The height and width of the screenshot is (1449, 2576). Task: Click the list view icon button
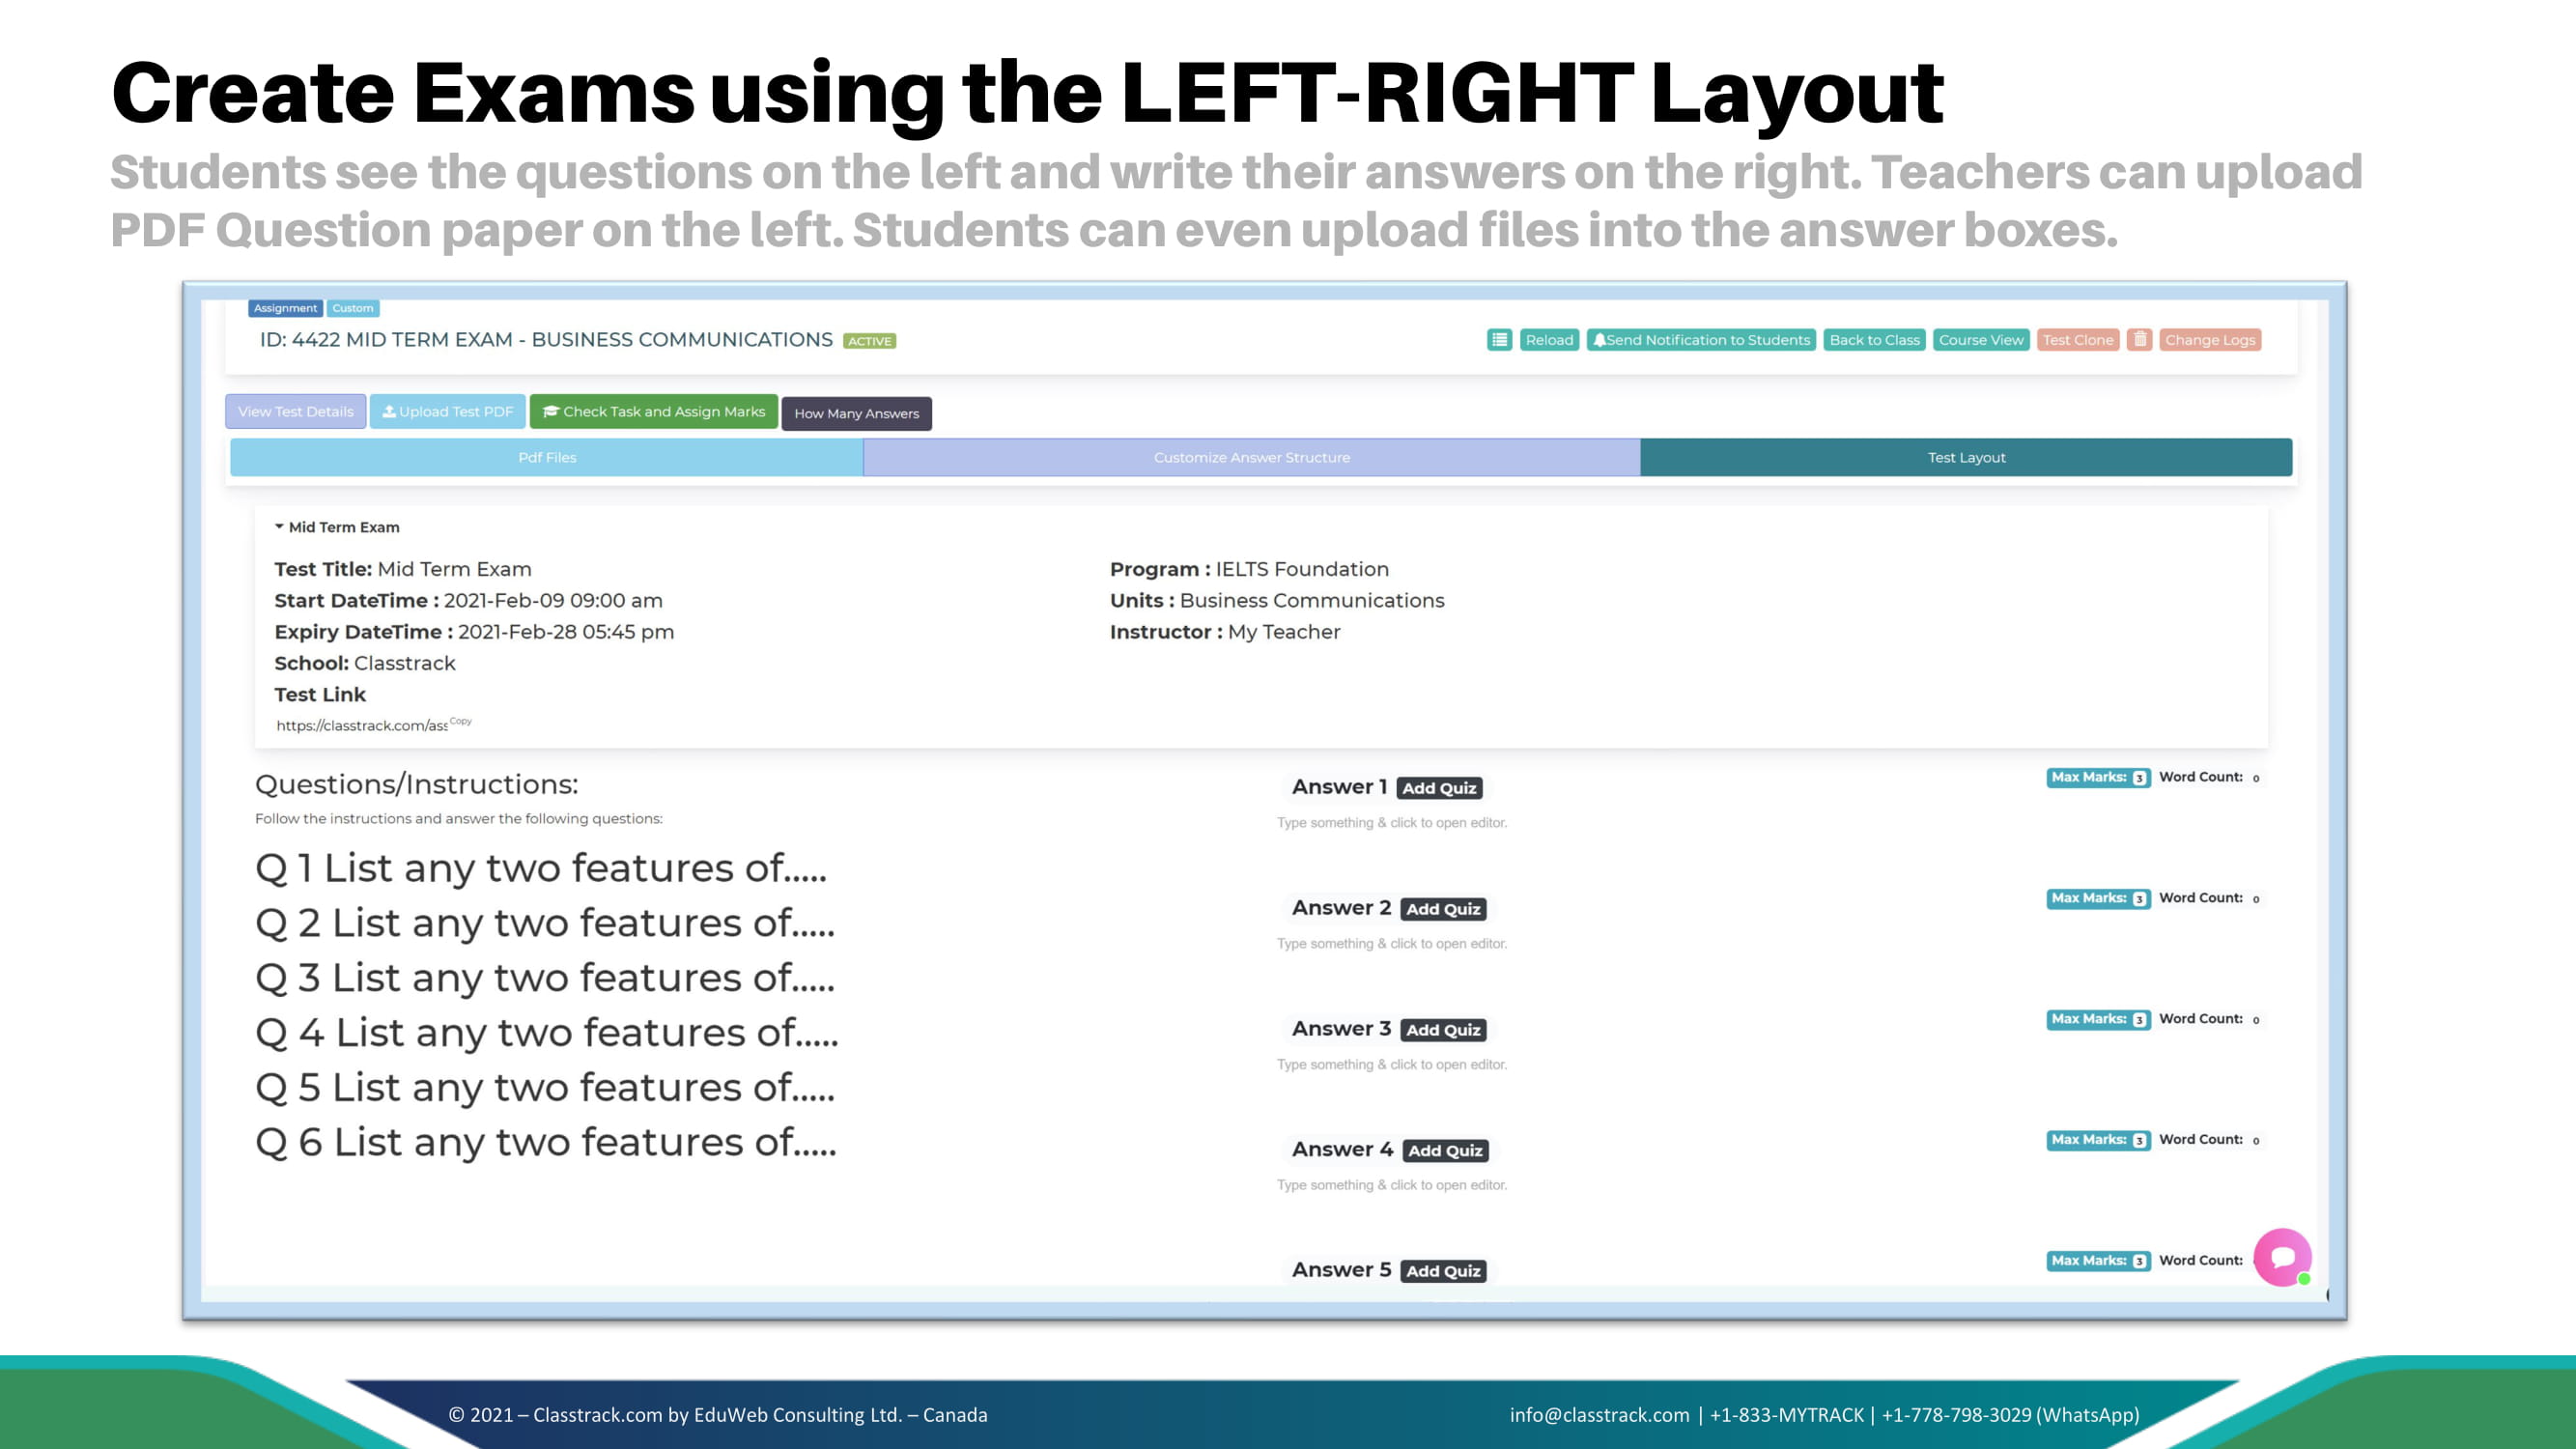[1499, 340]
